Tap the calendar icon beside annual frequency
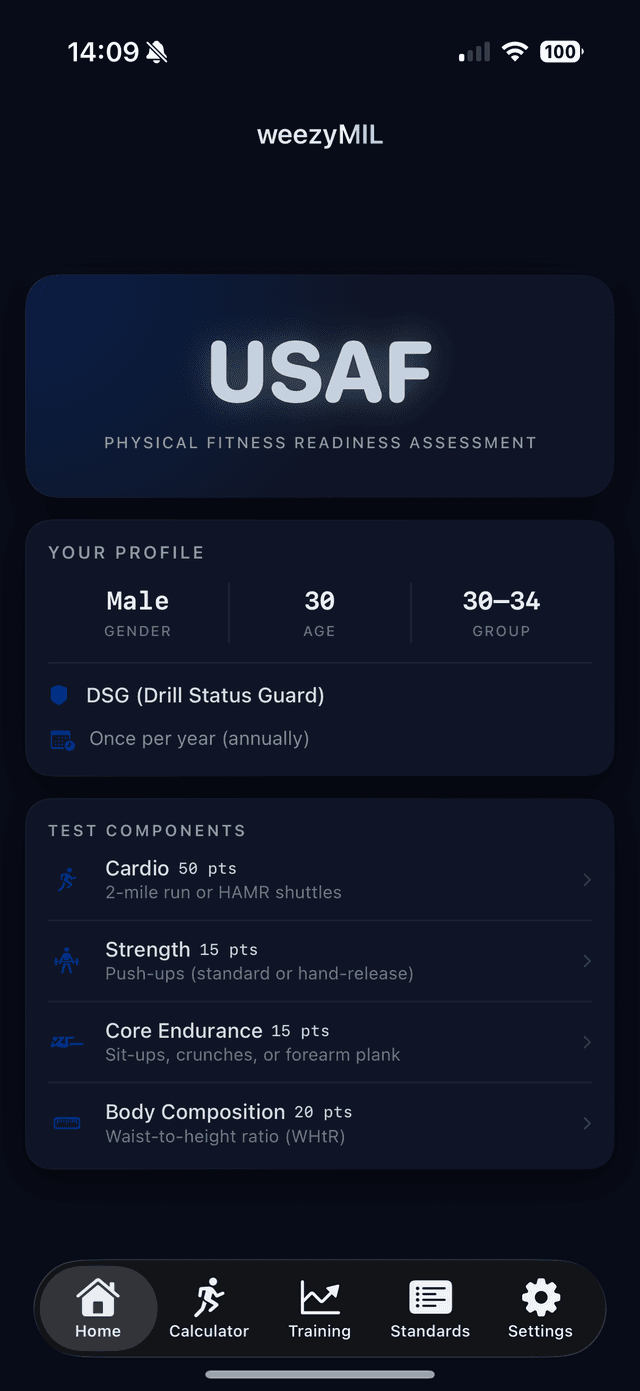Viewport: 640px width, 1391px height. [x=62, y=740]
